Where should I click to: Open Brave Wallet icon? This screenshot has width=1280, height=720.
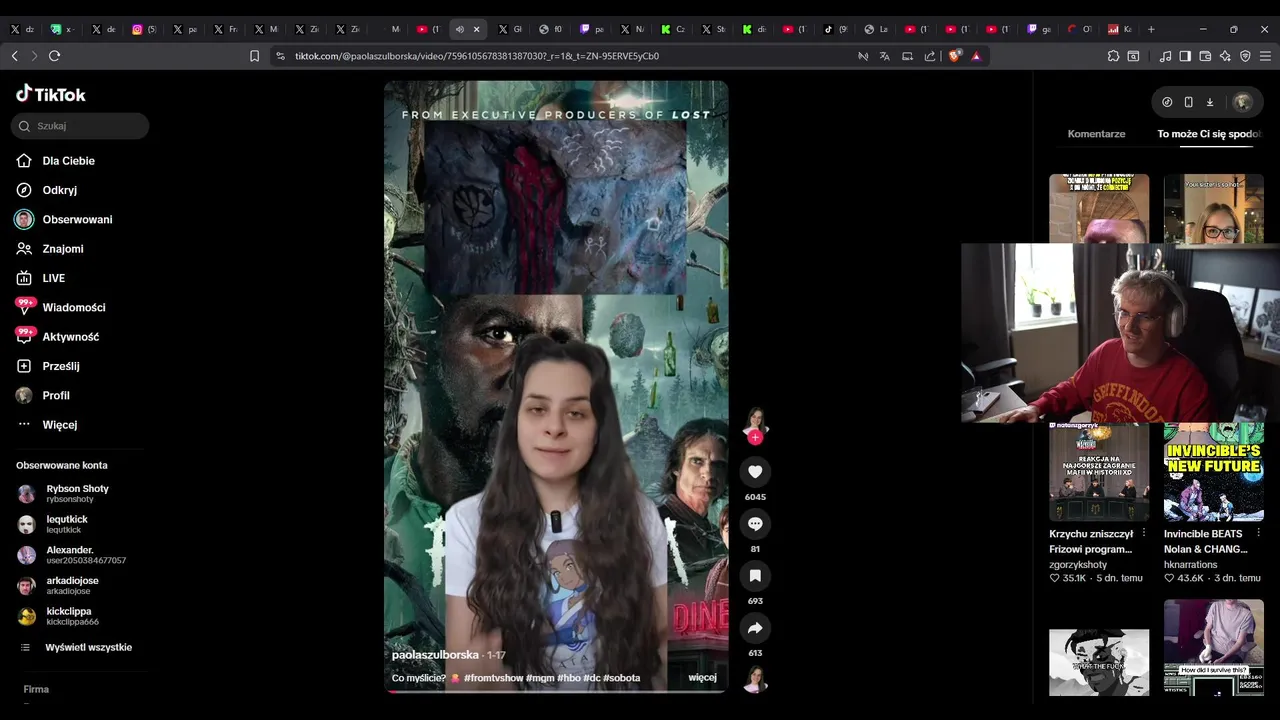pyautogui.click(x=1205, y=56)
